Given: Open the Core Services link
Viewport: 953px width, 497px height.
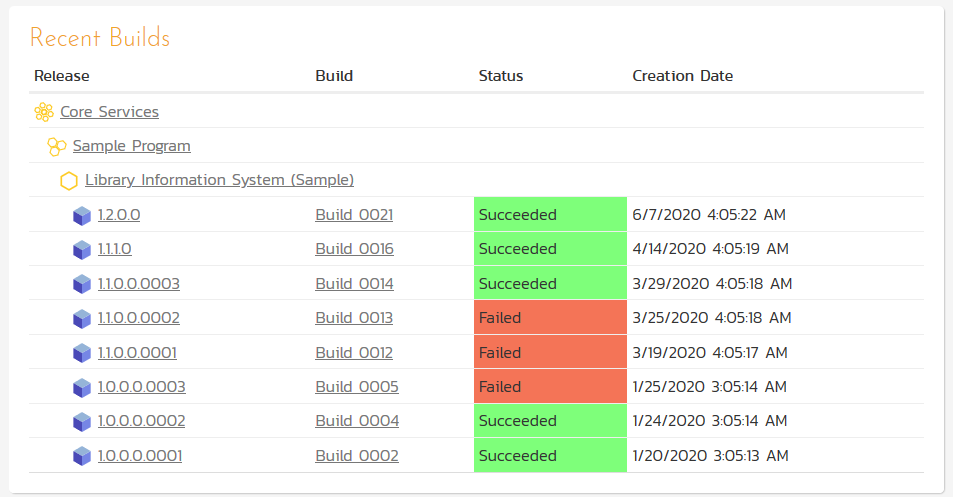Looking at the screenshot, I should (109, 112).
